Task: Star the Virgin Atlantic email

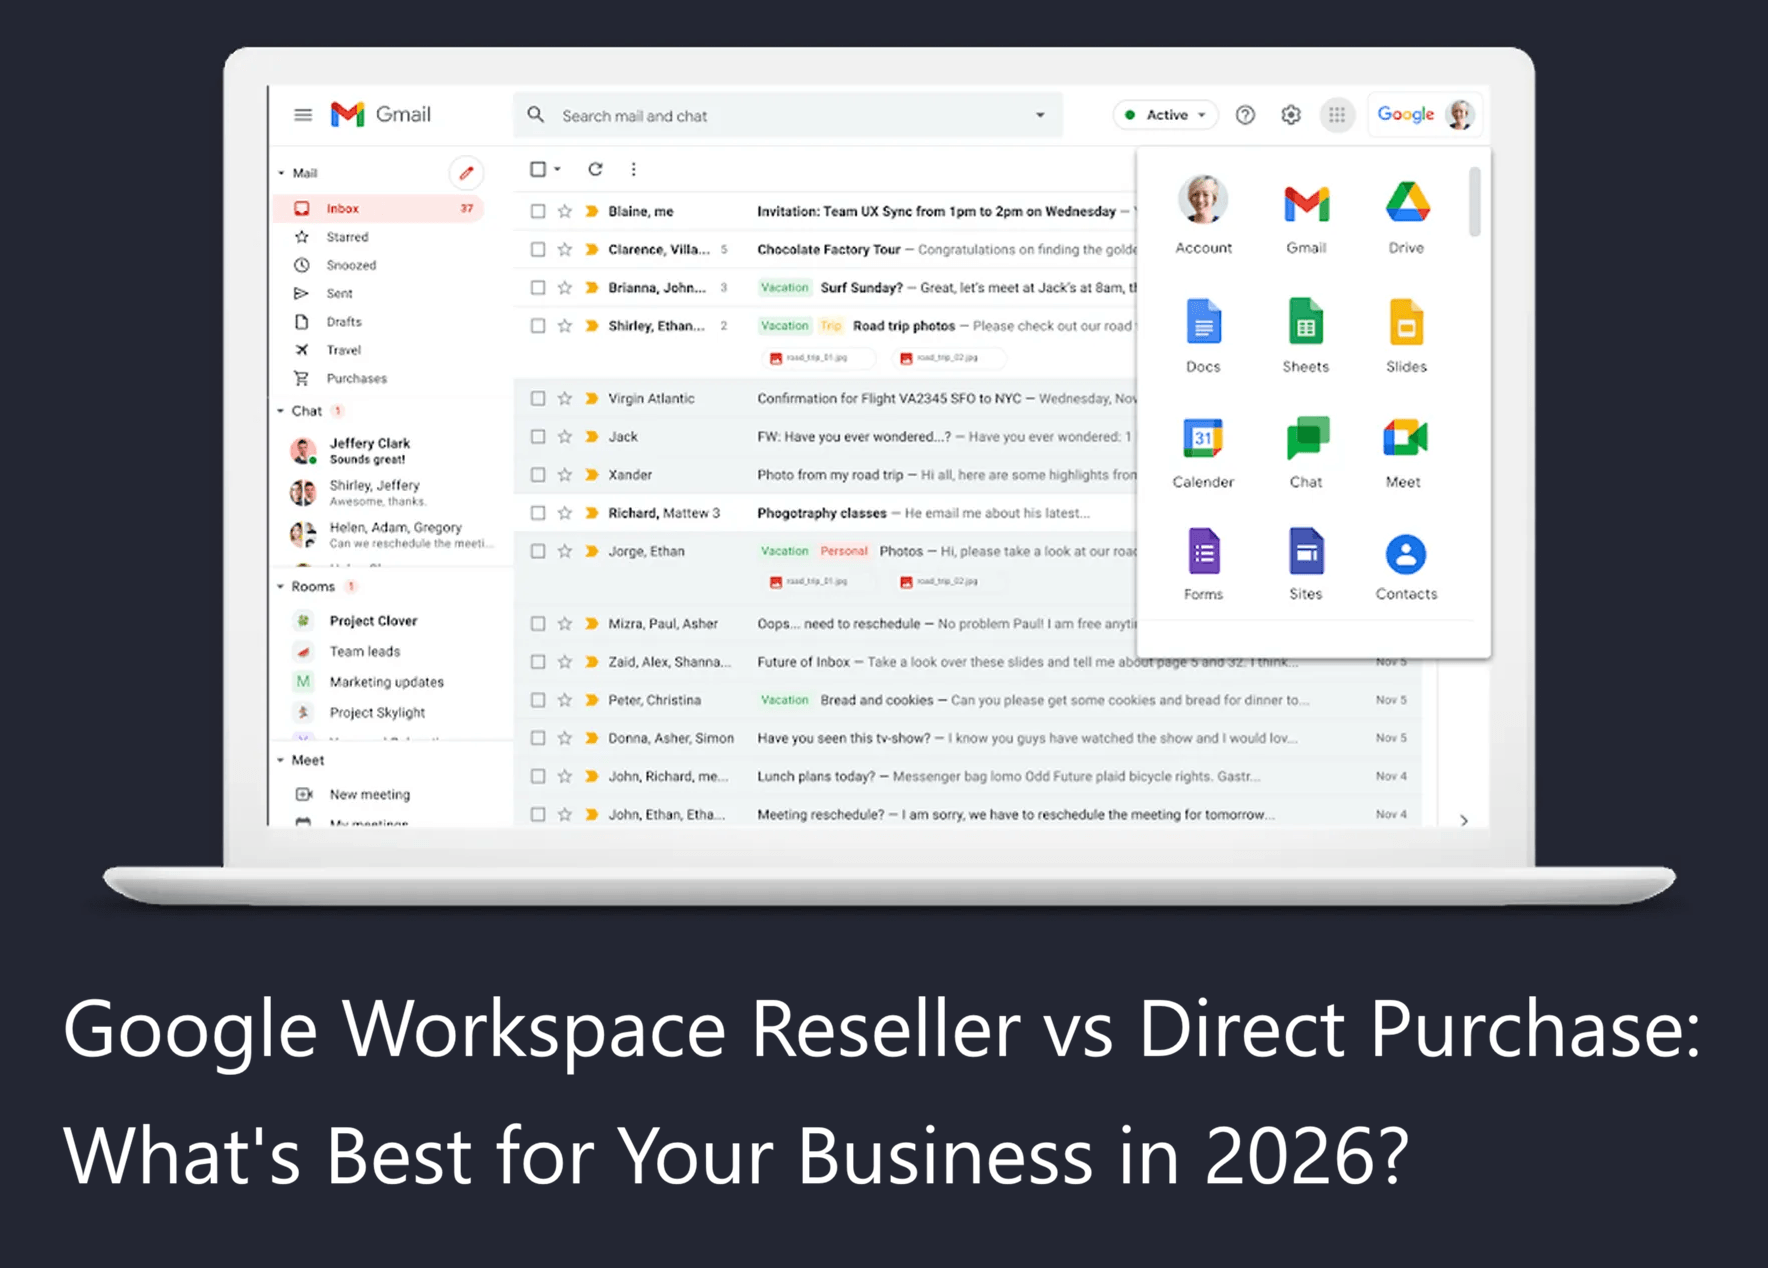Action: point(565,398)
